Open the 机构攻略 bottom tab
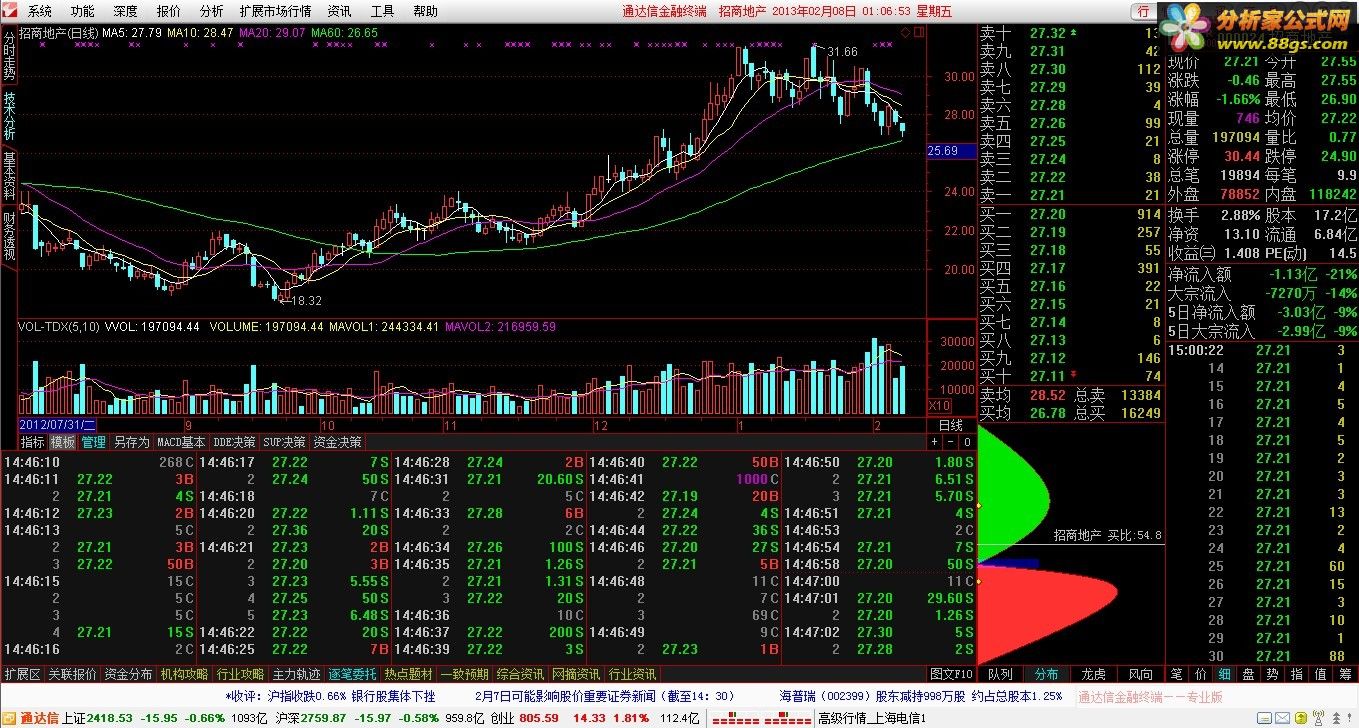1359x728 pixels. coord(185,674)
